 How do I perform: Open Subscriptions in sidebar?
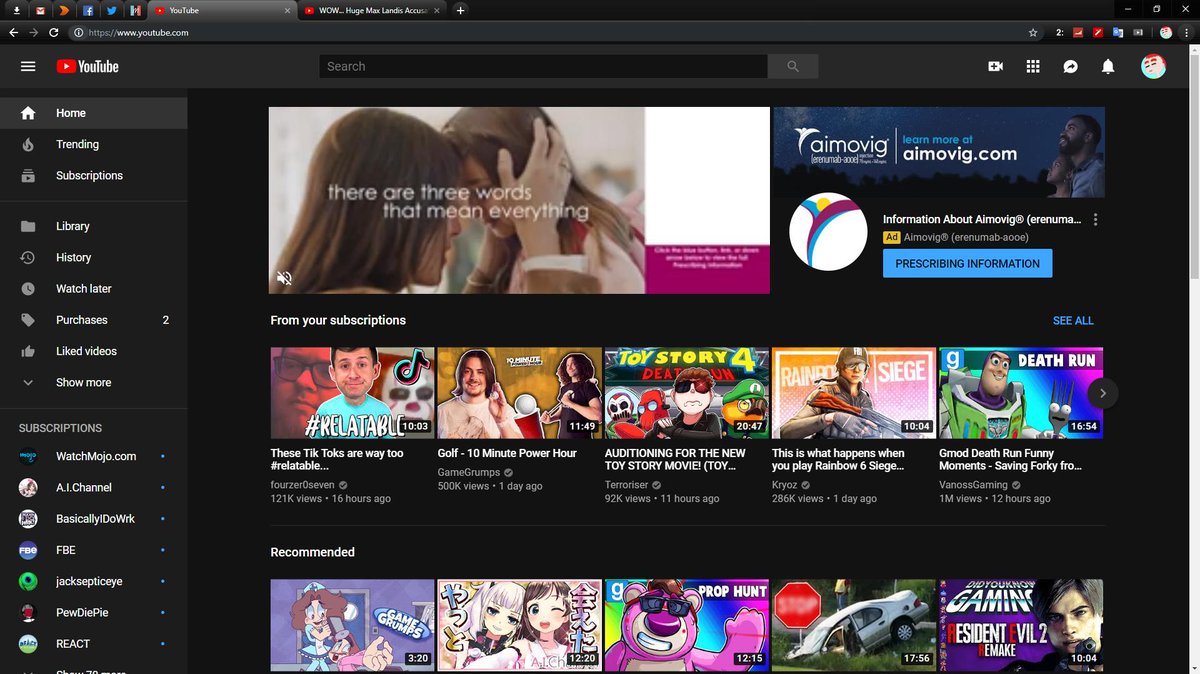tap(93, 175)
